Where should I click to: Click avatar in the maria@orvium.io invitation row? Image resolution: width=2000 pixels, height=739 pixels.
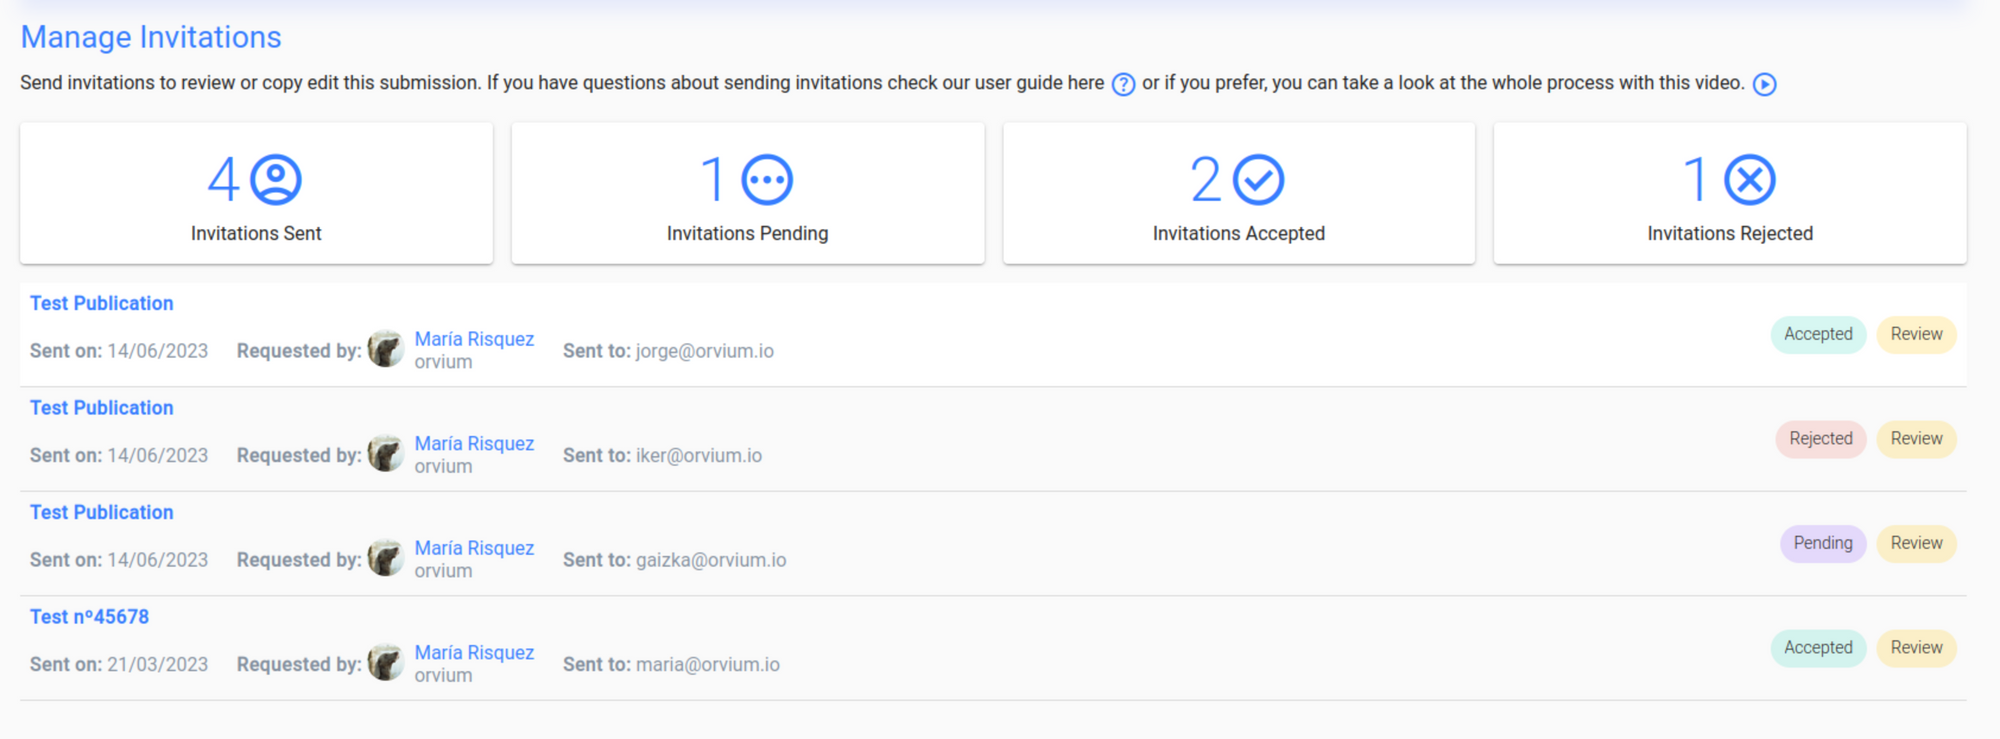(386, 662)
